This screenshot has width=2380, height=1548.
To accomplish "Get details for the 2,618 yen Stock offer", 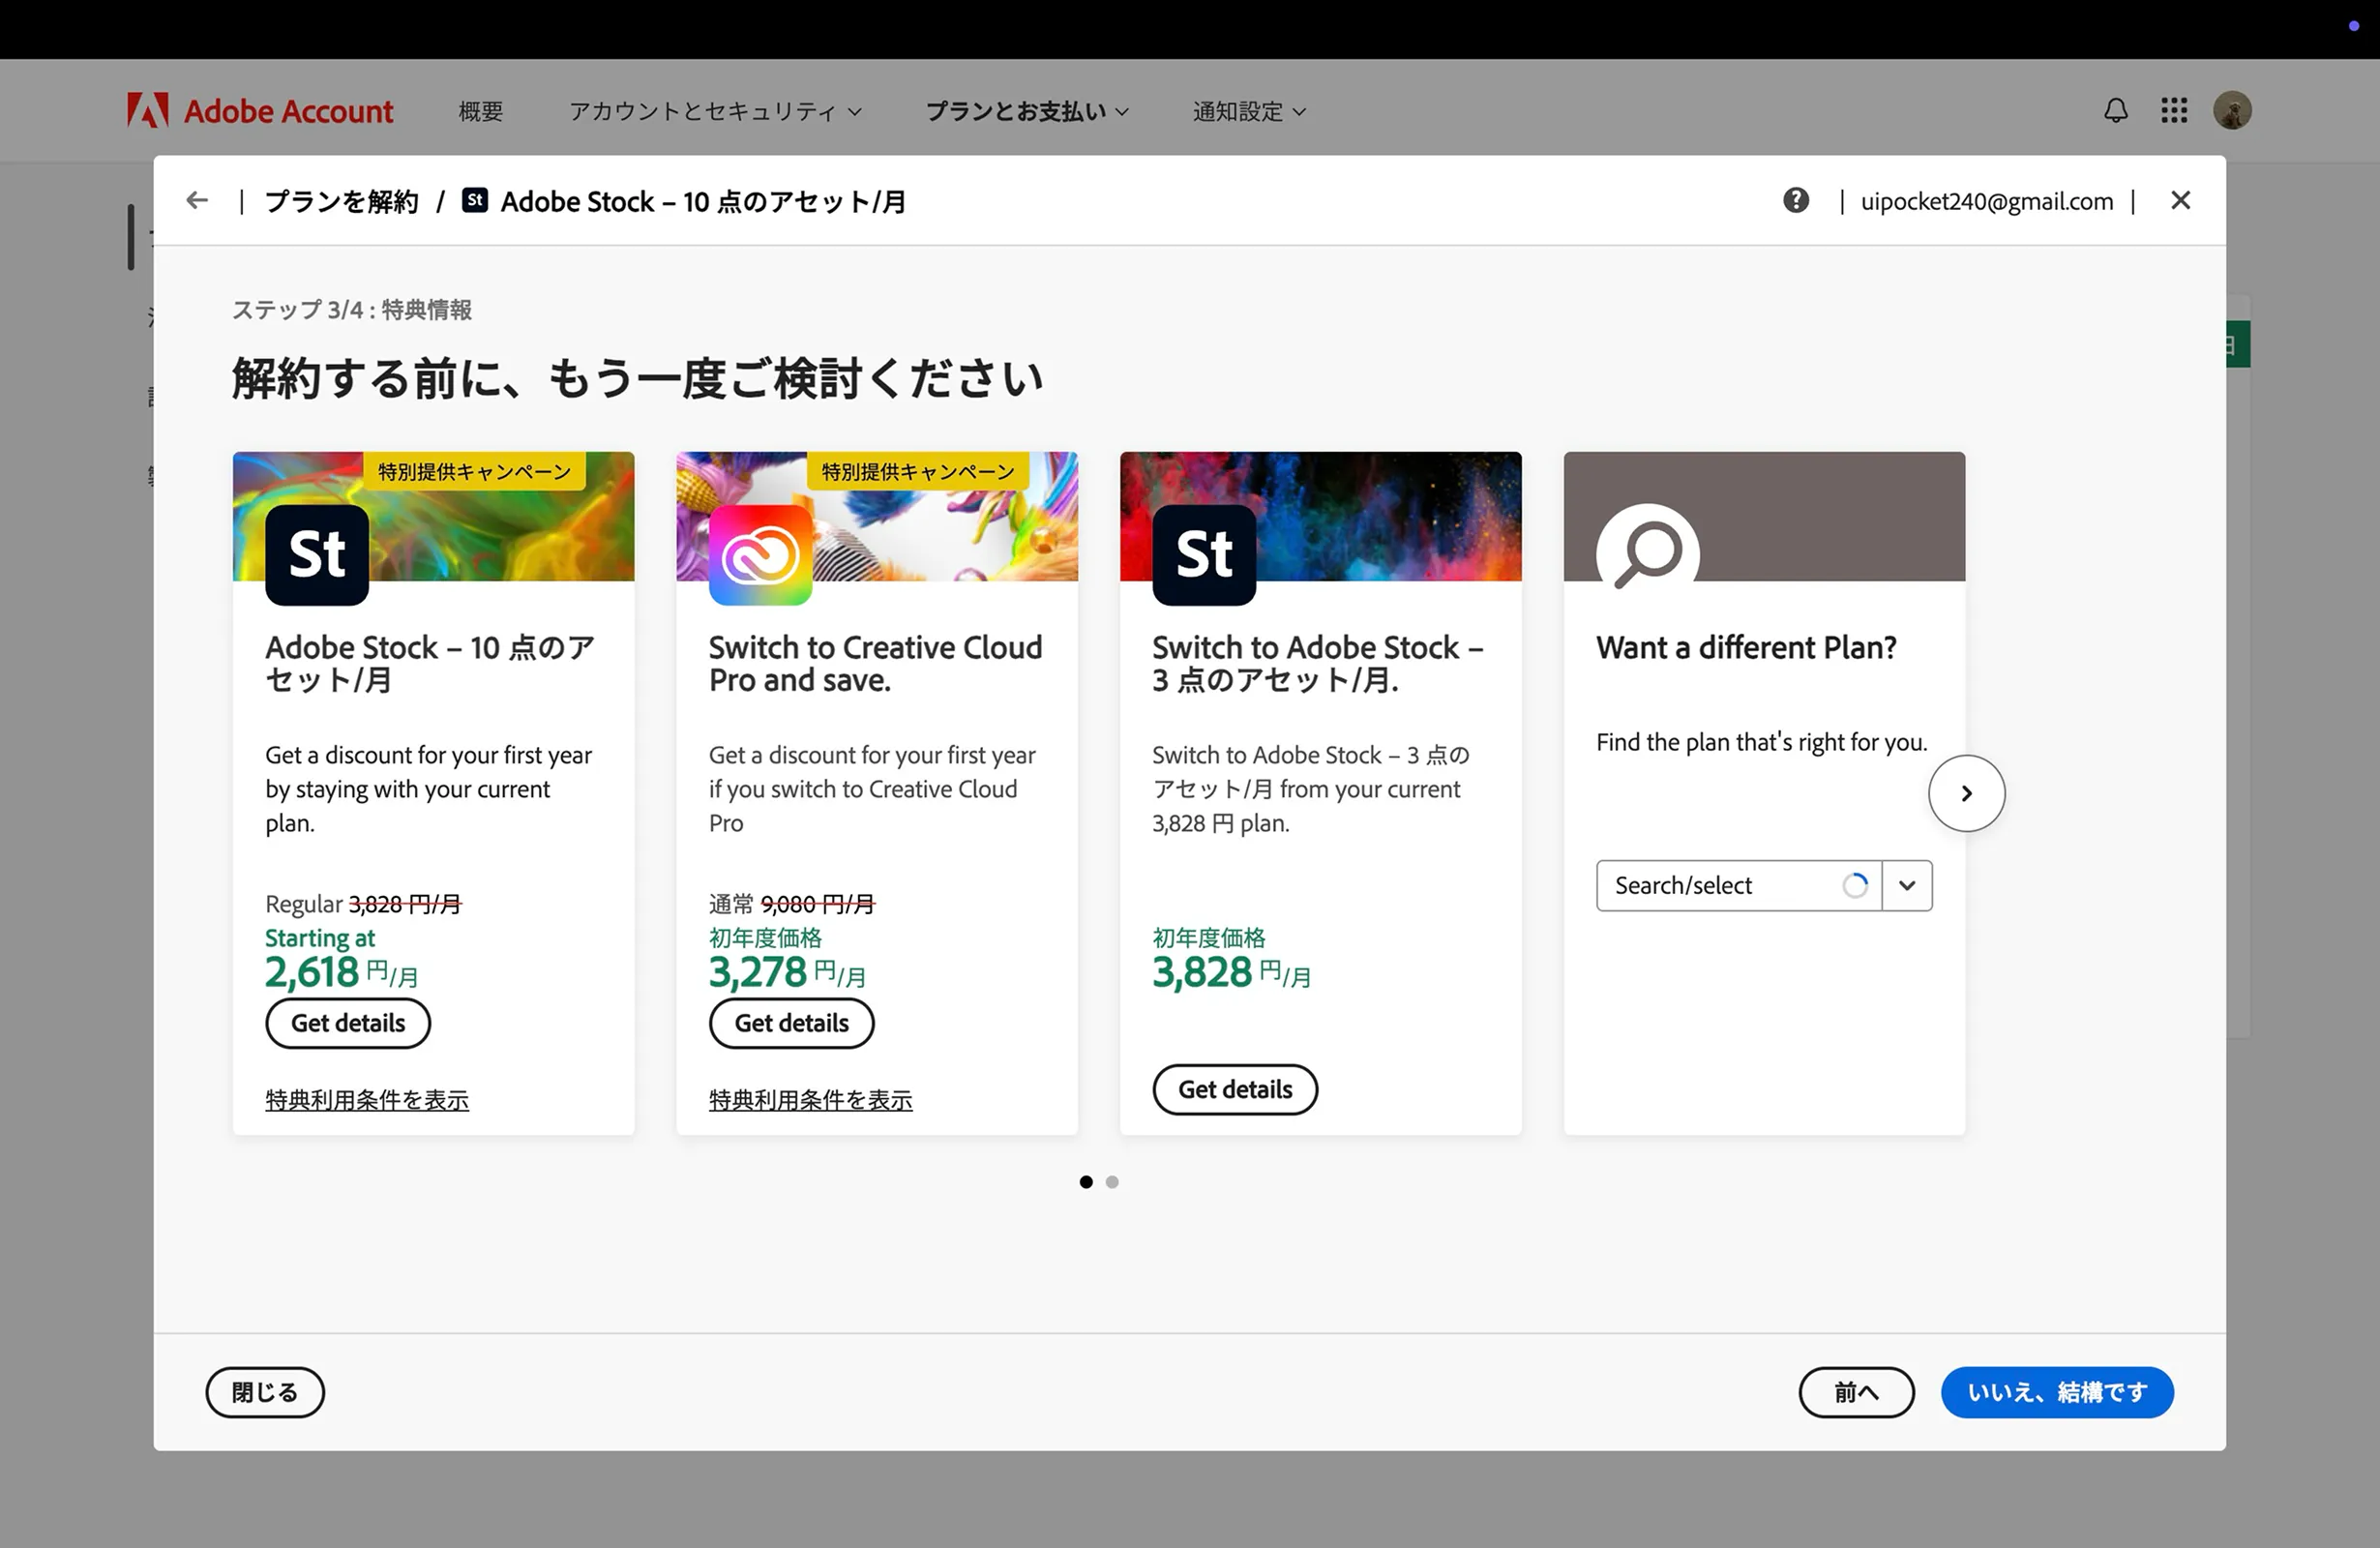I will [348, 1023].
